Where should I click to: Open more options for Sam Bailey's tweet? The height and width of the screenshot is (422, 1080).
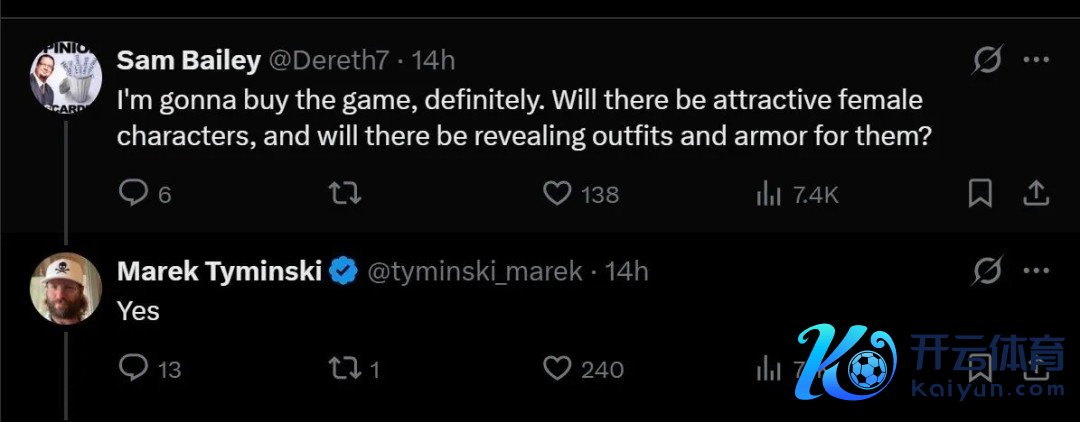pos(1036,61)
